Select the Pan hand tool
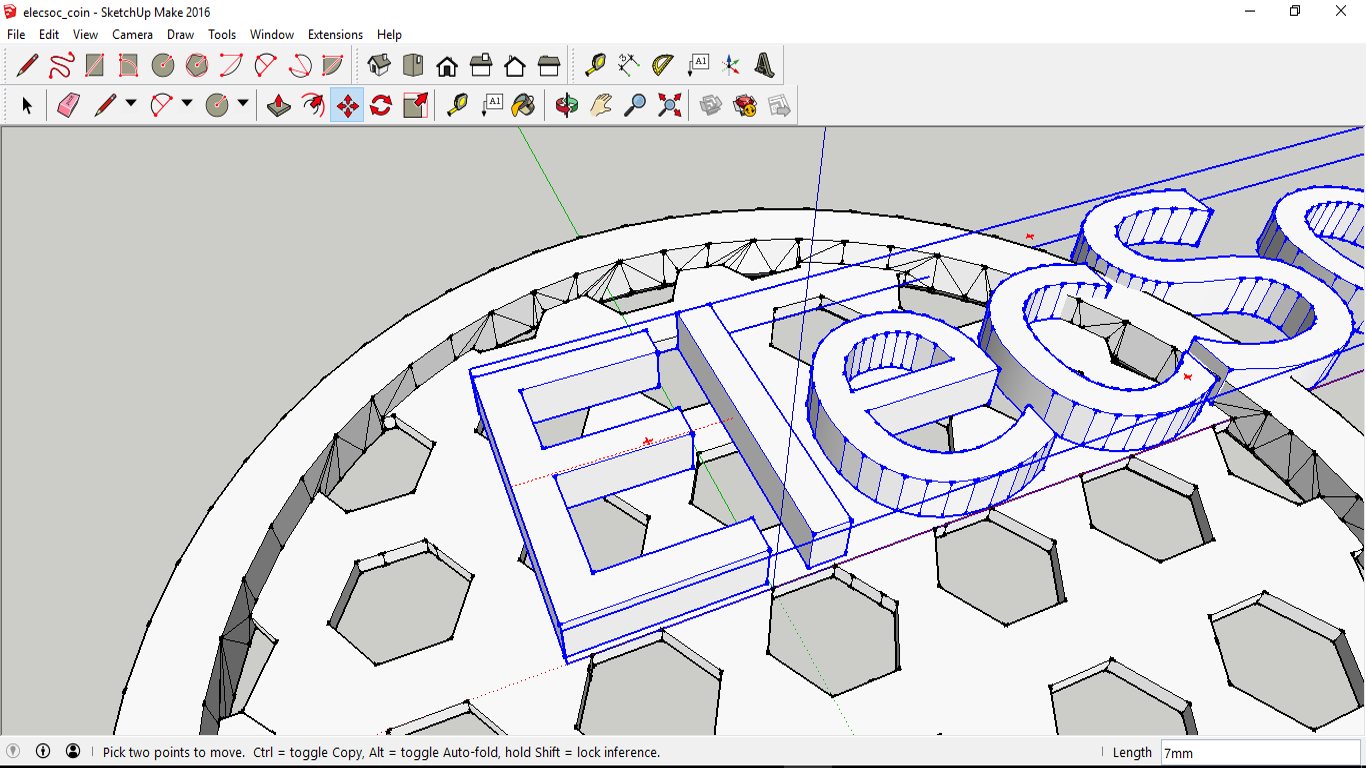Viewport: 1366px width, 768px height. click(x=601, y=105)
